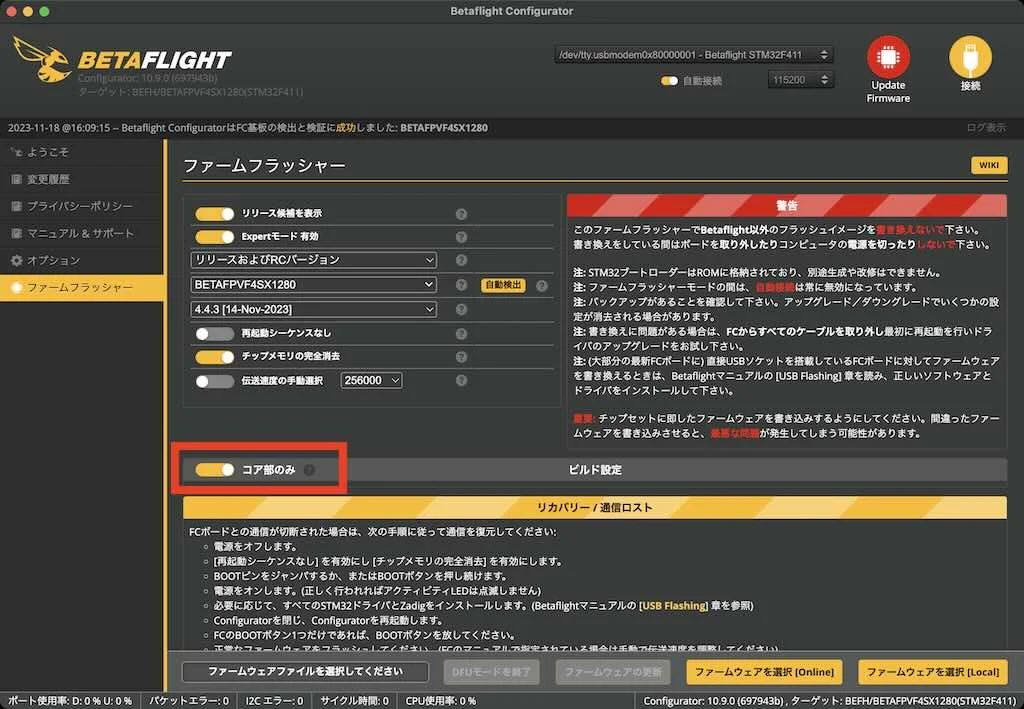Image resolution: width=1024 pixels, height=709 pixels.
Task: Turn off コア部のみ switch
Action: [x=214, y=469]
